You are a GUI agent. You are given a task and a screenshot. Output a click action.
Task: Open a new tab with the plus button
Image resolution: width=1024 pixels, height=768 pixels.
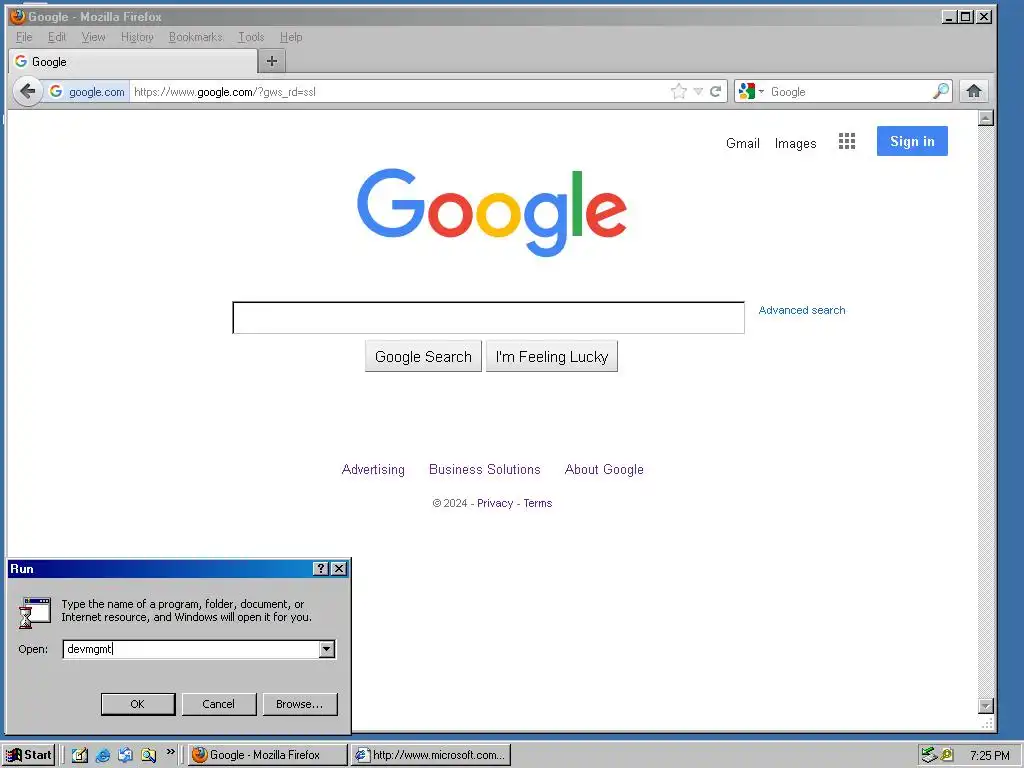(x=272, y=61)
